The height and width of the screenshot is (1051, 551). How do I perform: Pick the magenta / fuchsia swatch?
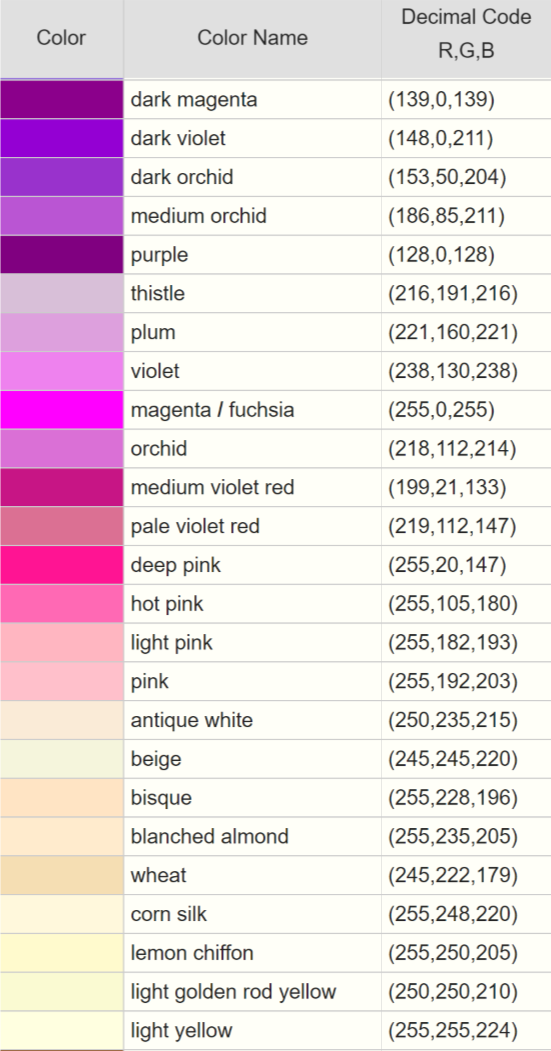pos(62,411)
